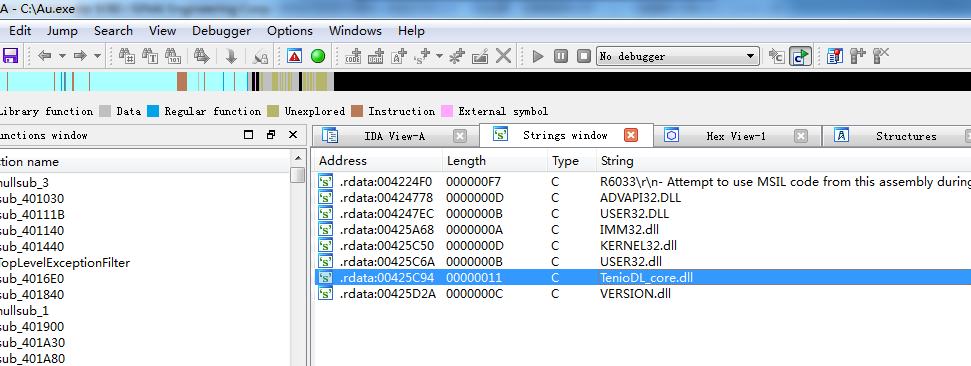This screenshot has height=366, width=971.
Task: Open the Search menu
Action: coord(113,31)
